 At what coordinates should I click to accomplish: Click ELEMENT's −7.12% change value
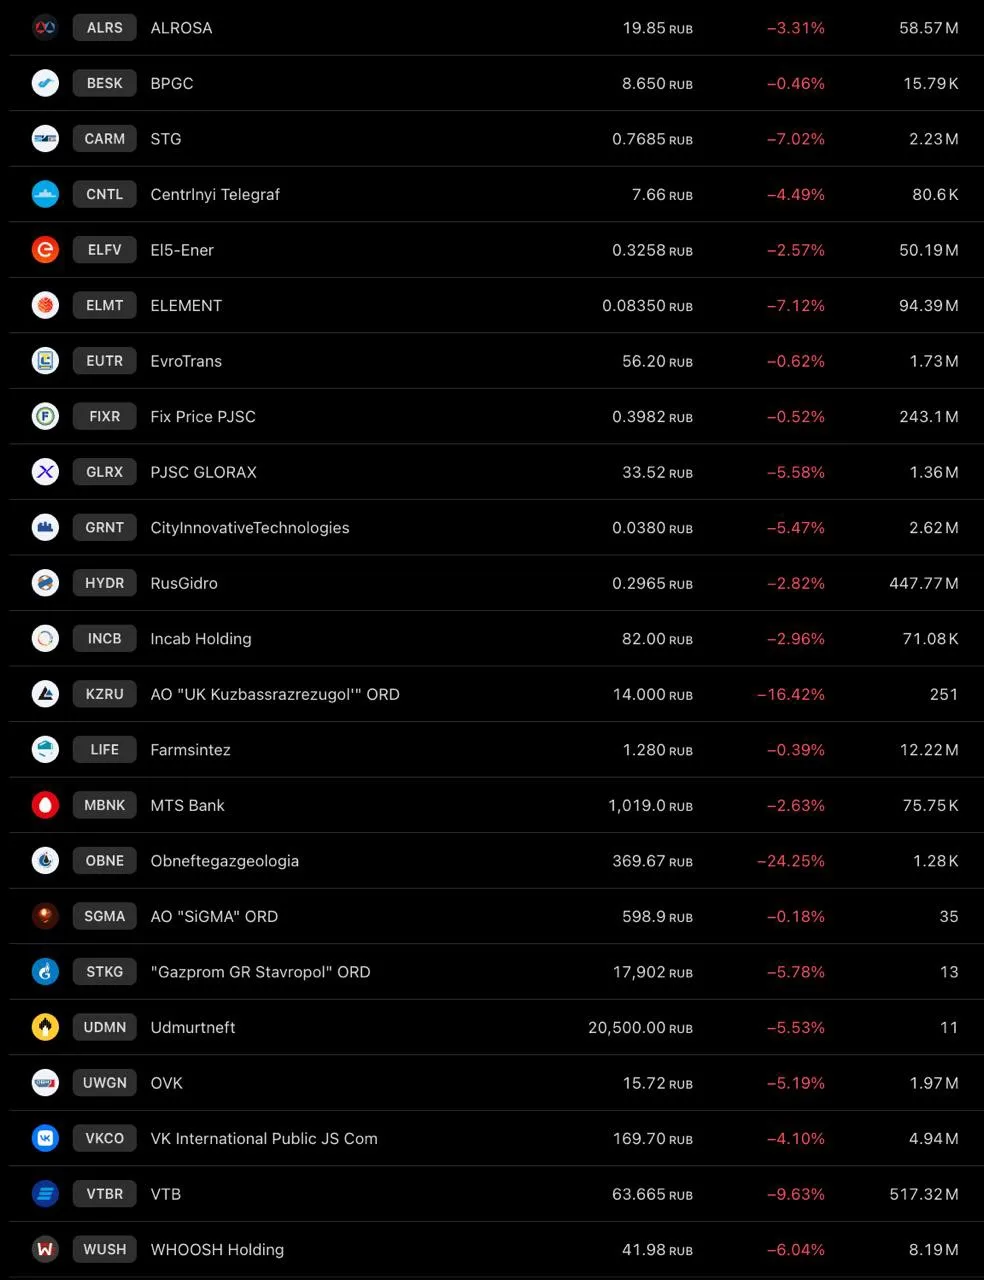pyautogui.click(x=796, y=305)
